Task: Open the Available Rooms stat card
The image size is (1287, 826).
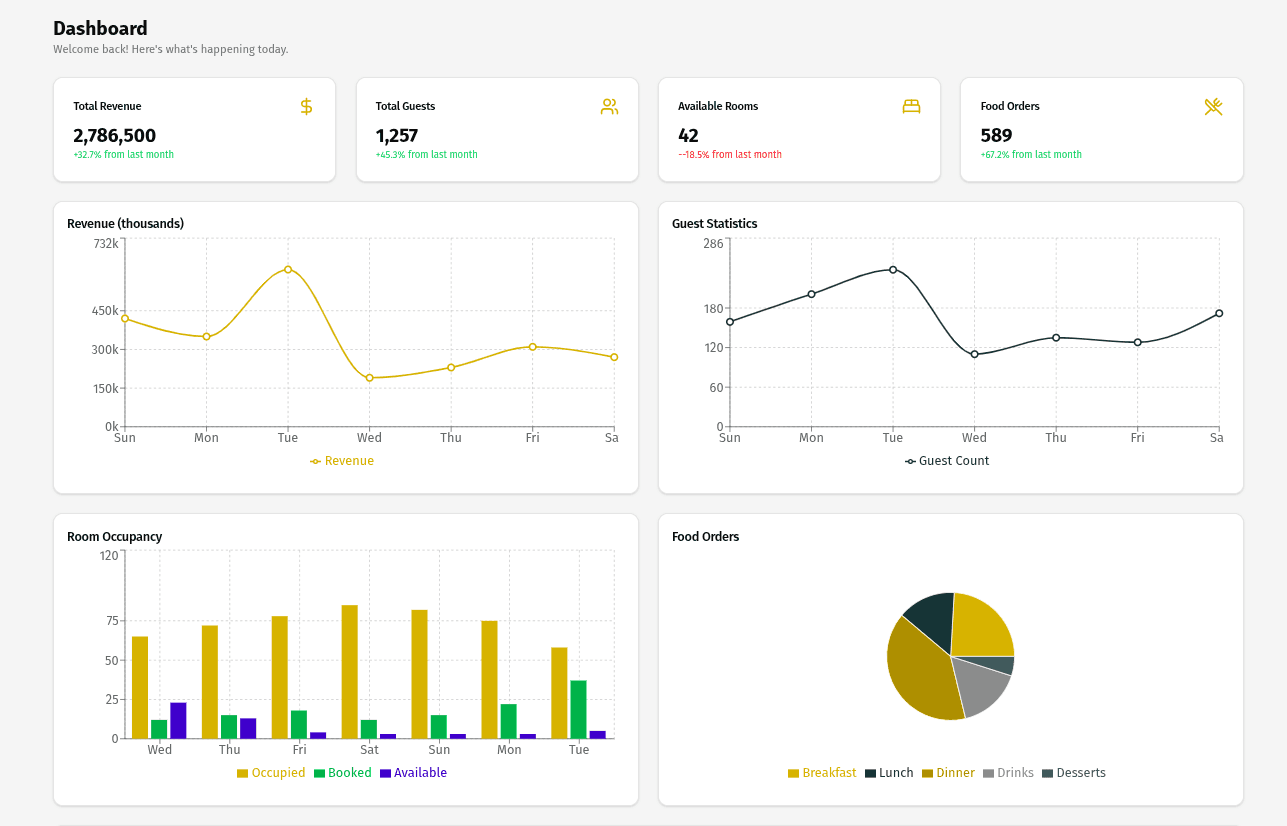Action: pos(798,129)
